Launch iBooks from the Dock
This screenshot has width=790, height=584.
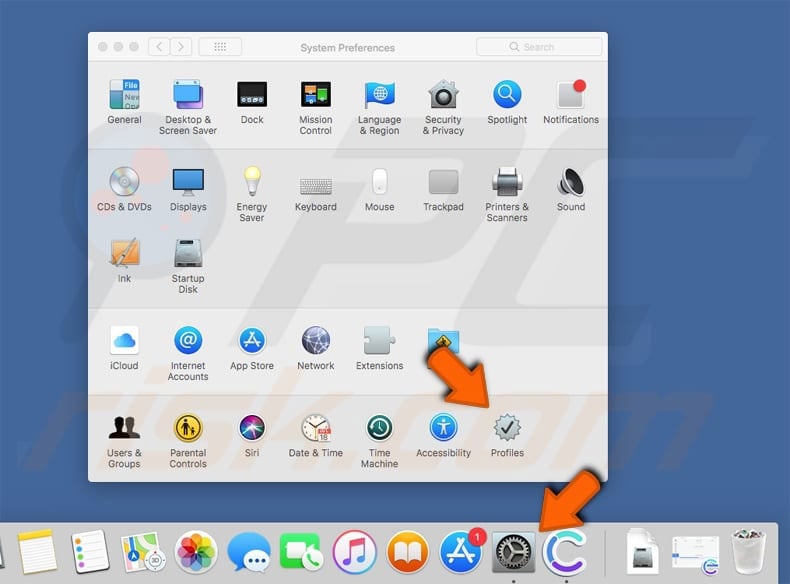tap(408, 552)
